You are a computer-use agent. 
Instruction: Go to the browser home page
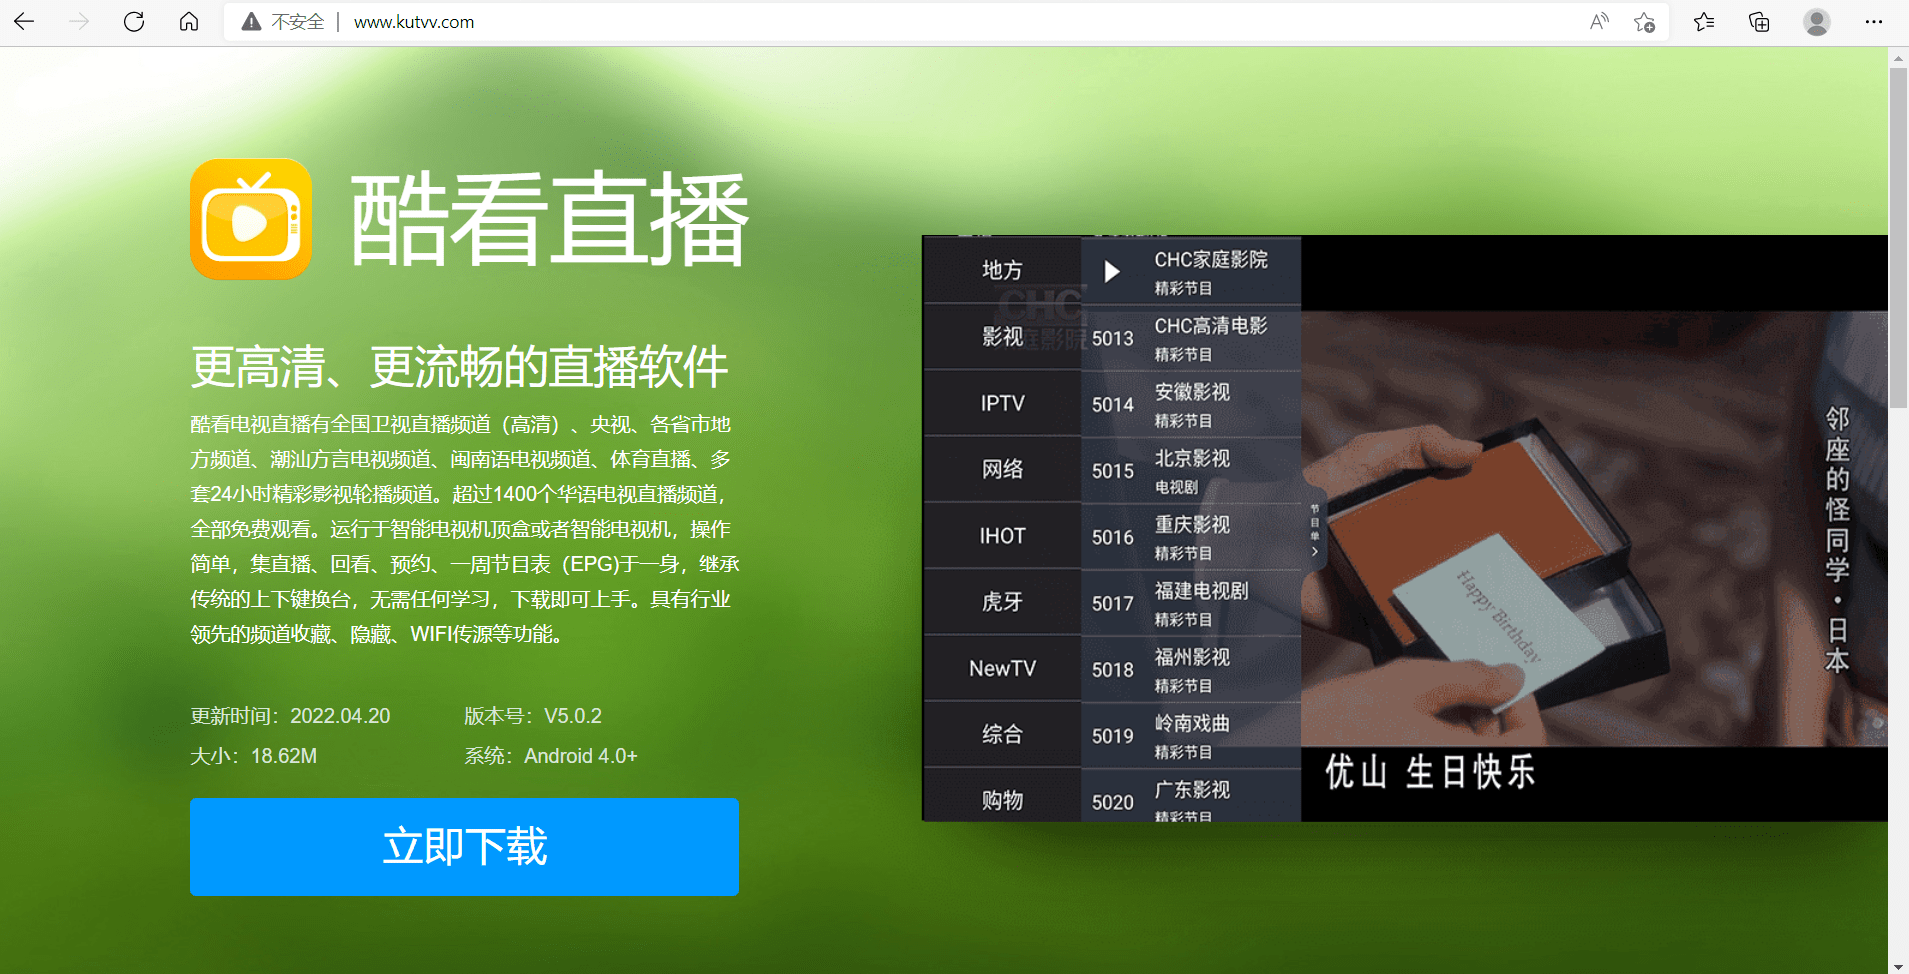189,21
